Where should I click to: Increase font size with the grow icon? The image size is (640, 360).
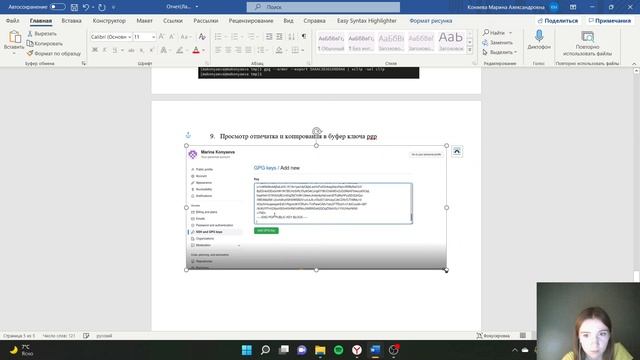(x=162, y=37)
